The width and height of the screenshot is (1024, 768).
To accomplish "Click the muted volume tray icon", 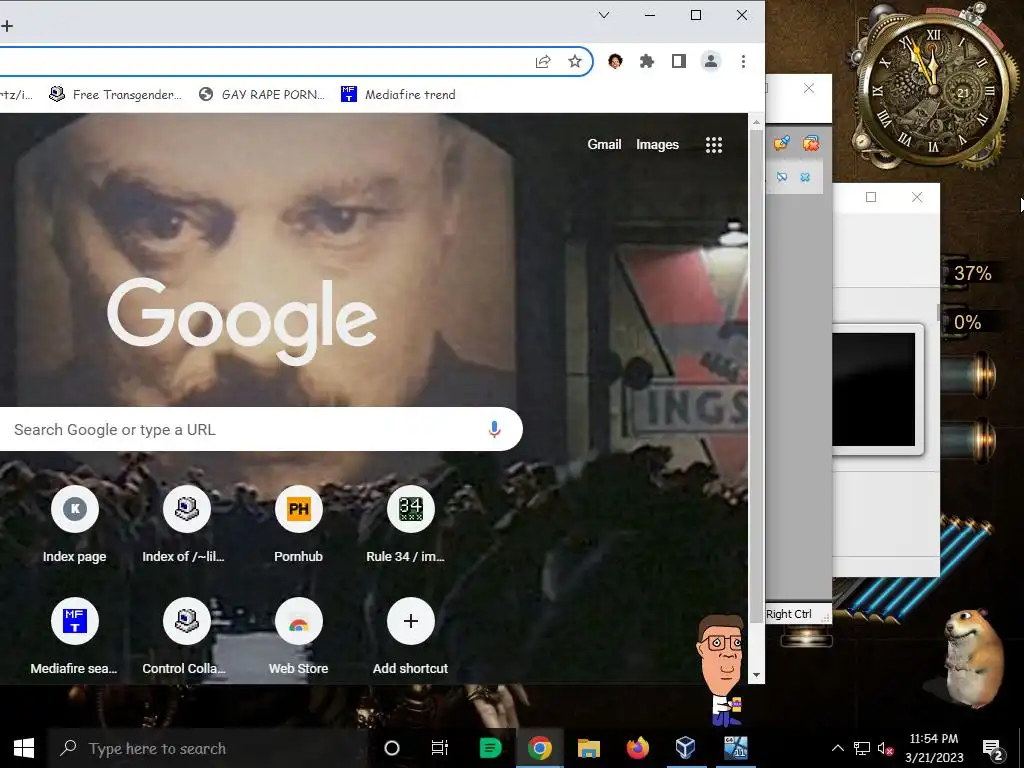I will coord(886,748).
